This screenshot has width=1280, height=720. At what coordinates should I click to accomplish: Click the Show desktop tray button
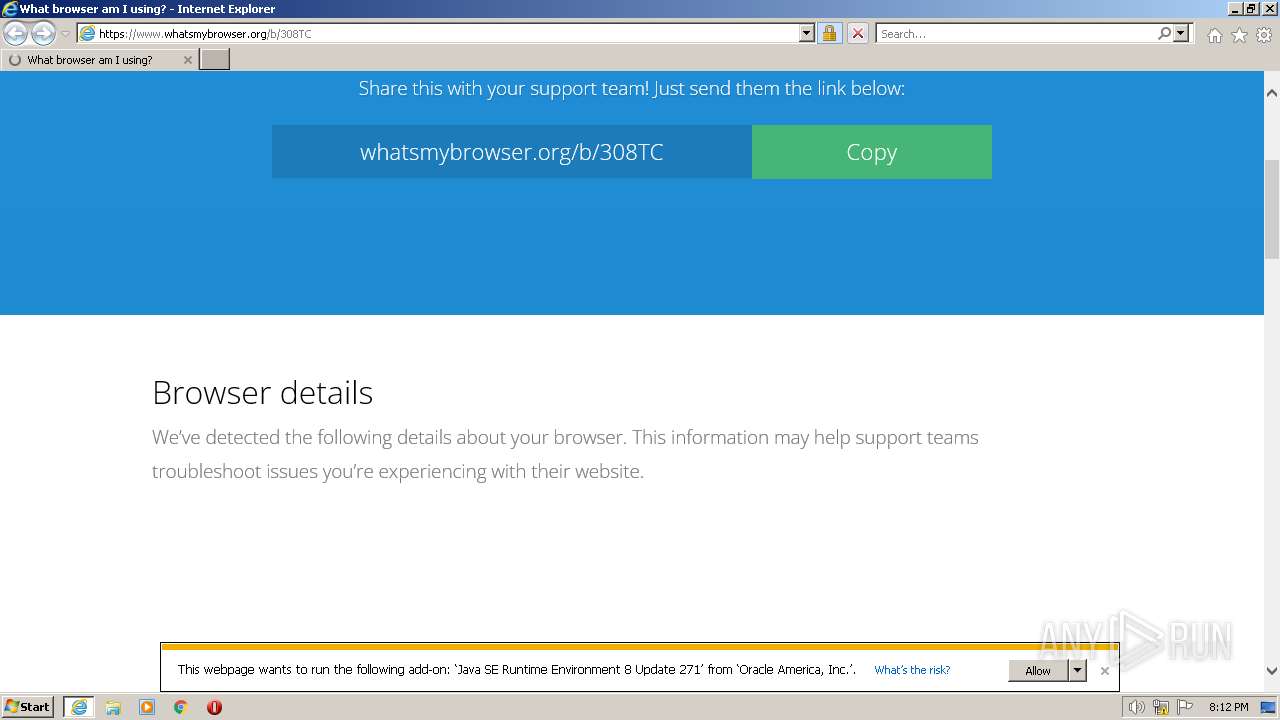tap(1268, 707)
